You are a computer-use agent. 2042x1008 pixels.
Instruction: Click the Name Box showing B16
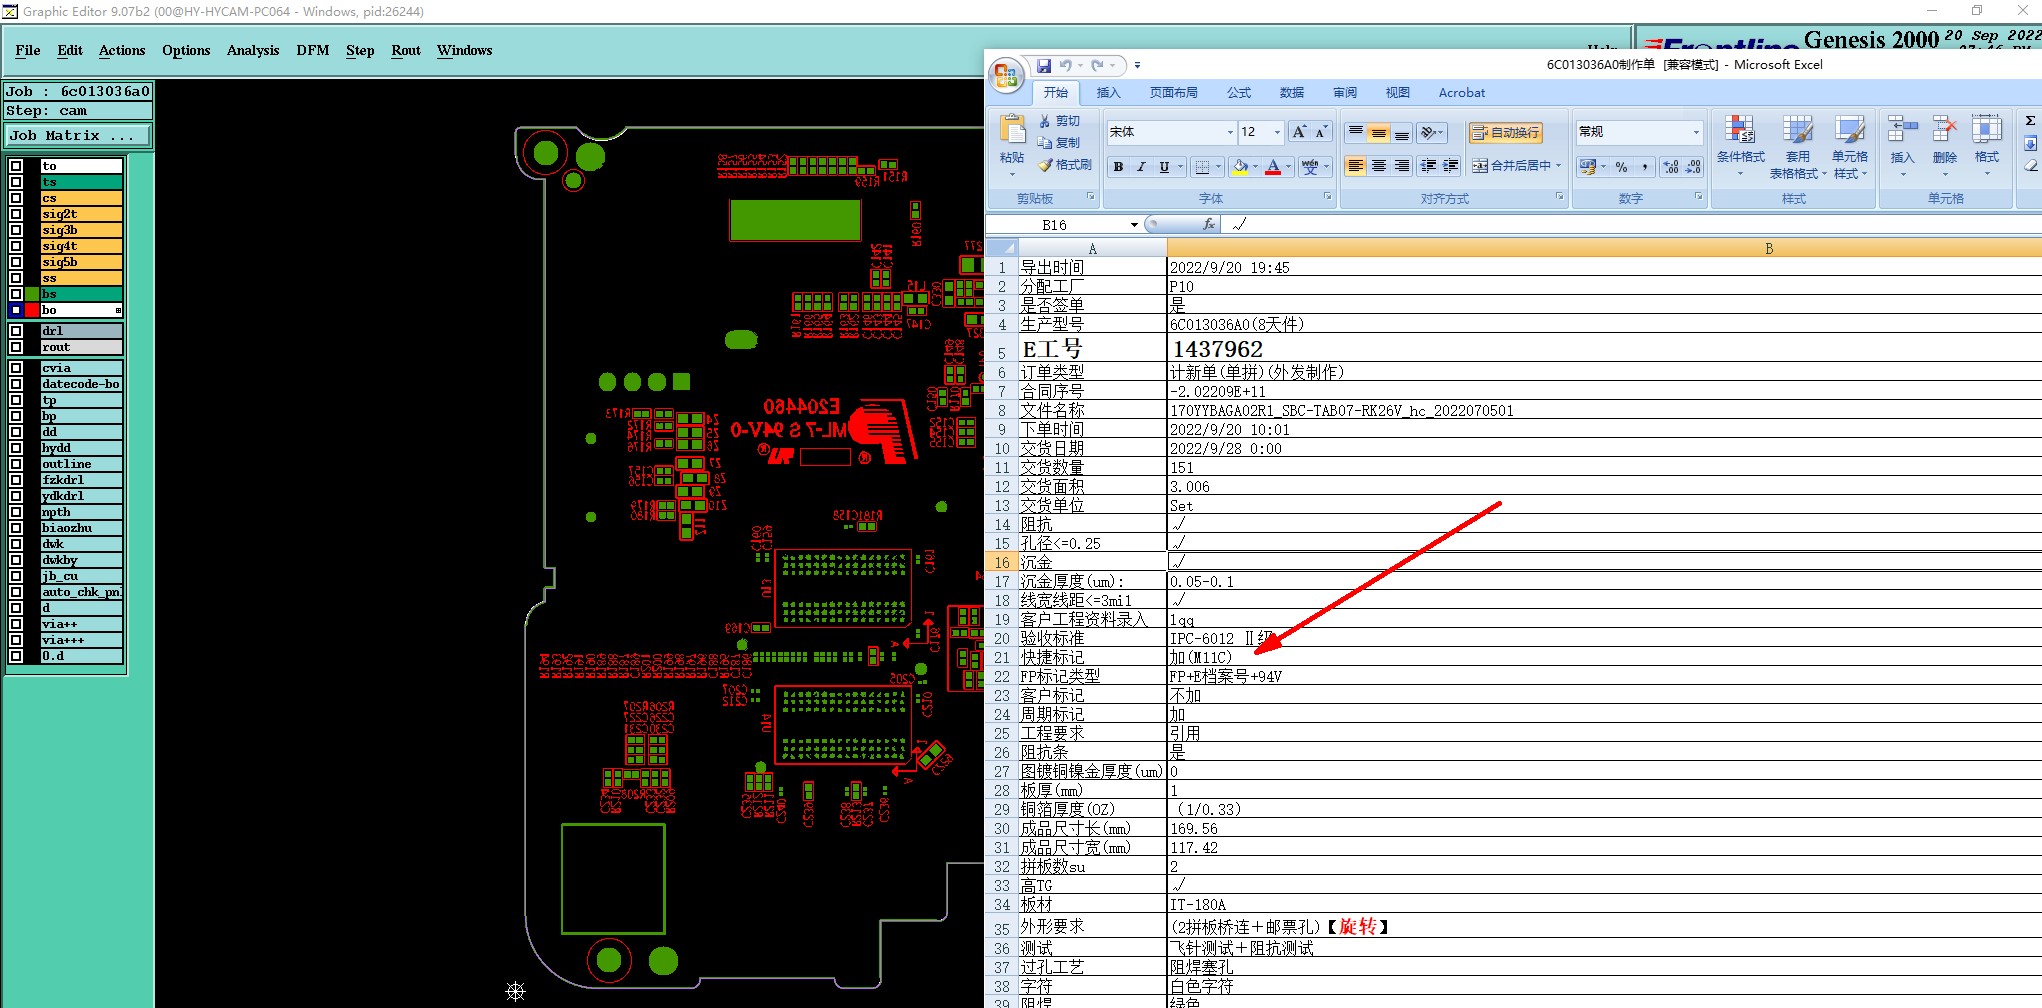pos(1055,225)
